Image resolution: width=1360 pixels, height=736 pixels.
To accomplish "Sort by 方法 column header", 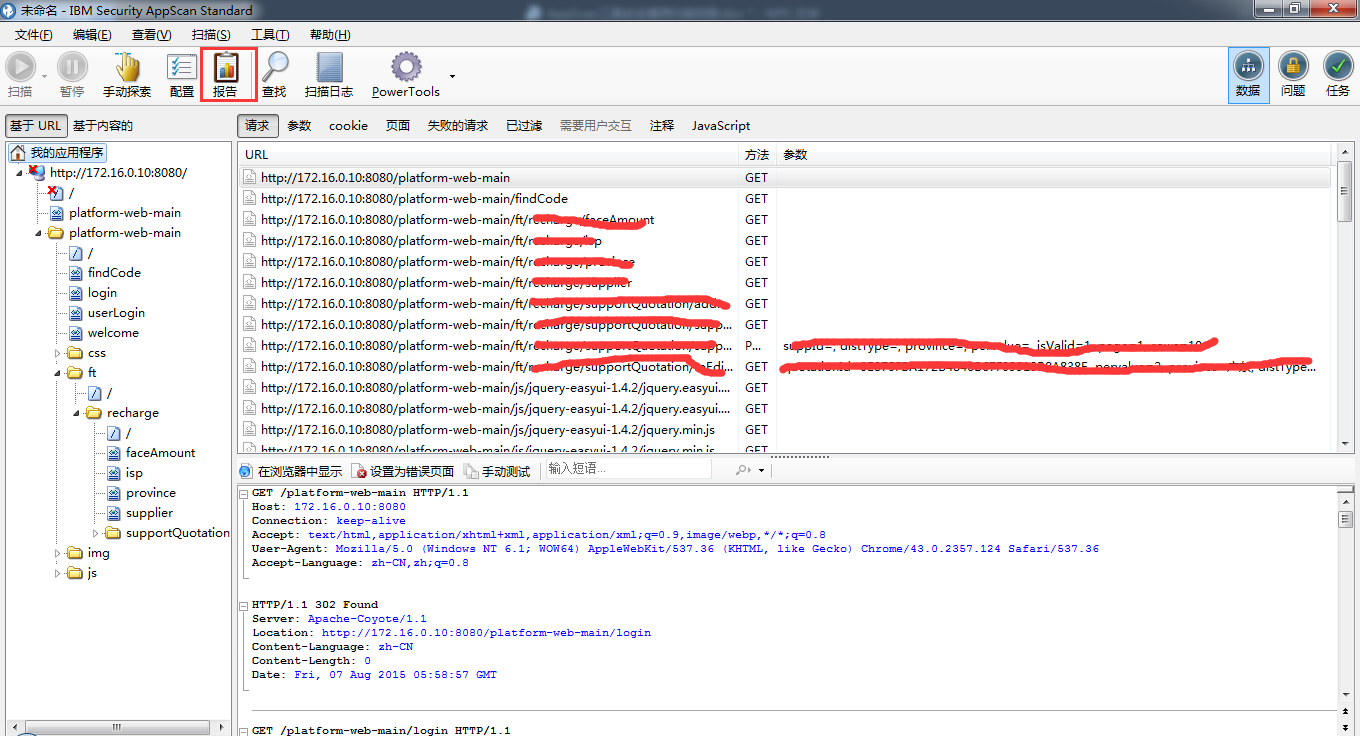I will [758, 155].
